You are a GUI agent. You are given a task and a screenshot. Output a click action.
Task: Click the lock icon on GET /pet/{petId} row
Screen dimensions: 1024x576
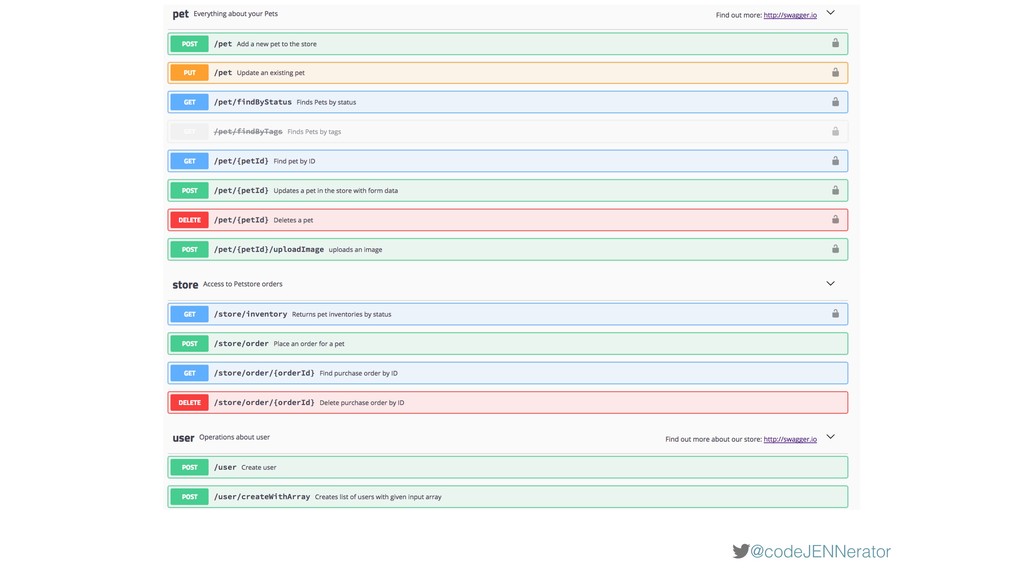tap(835, 161)
